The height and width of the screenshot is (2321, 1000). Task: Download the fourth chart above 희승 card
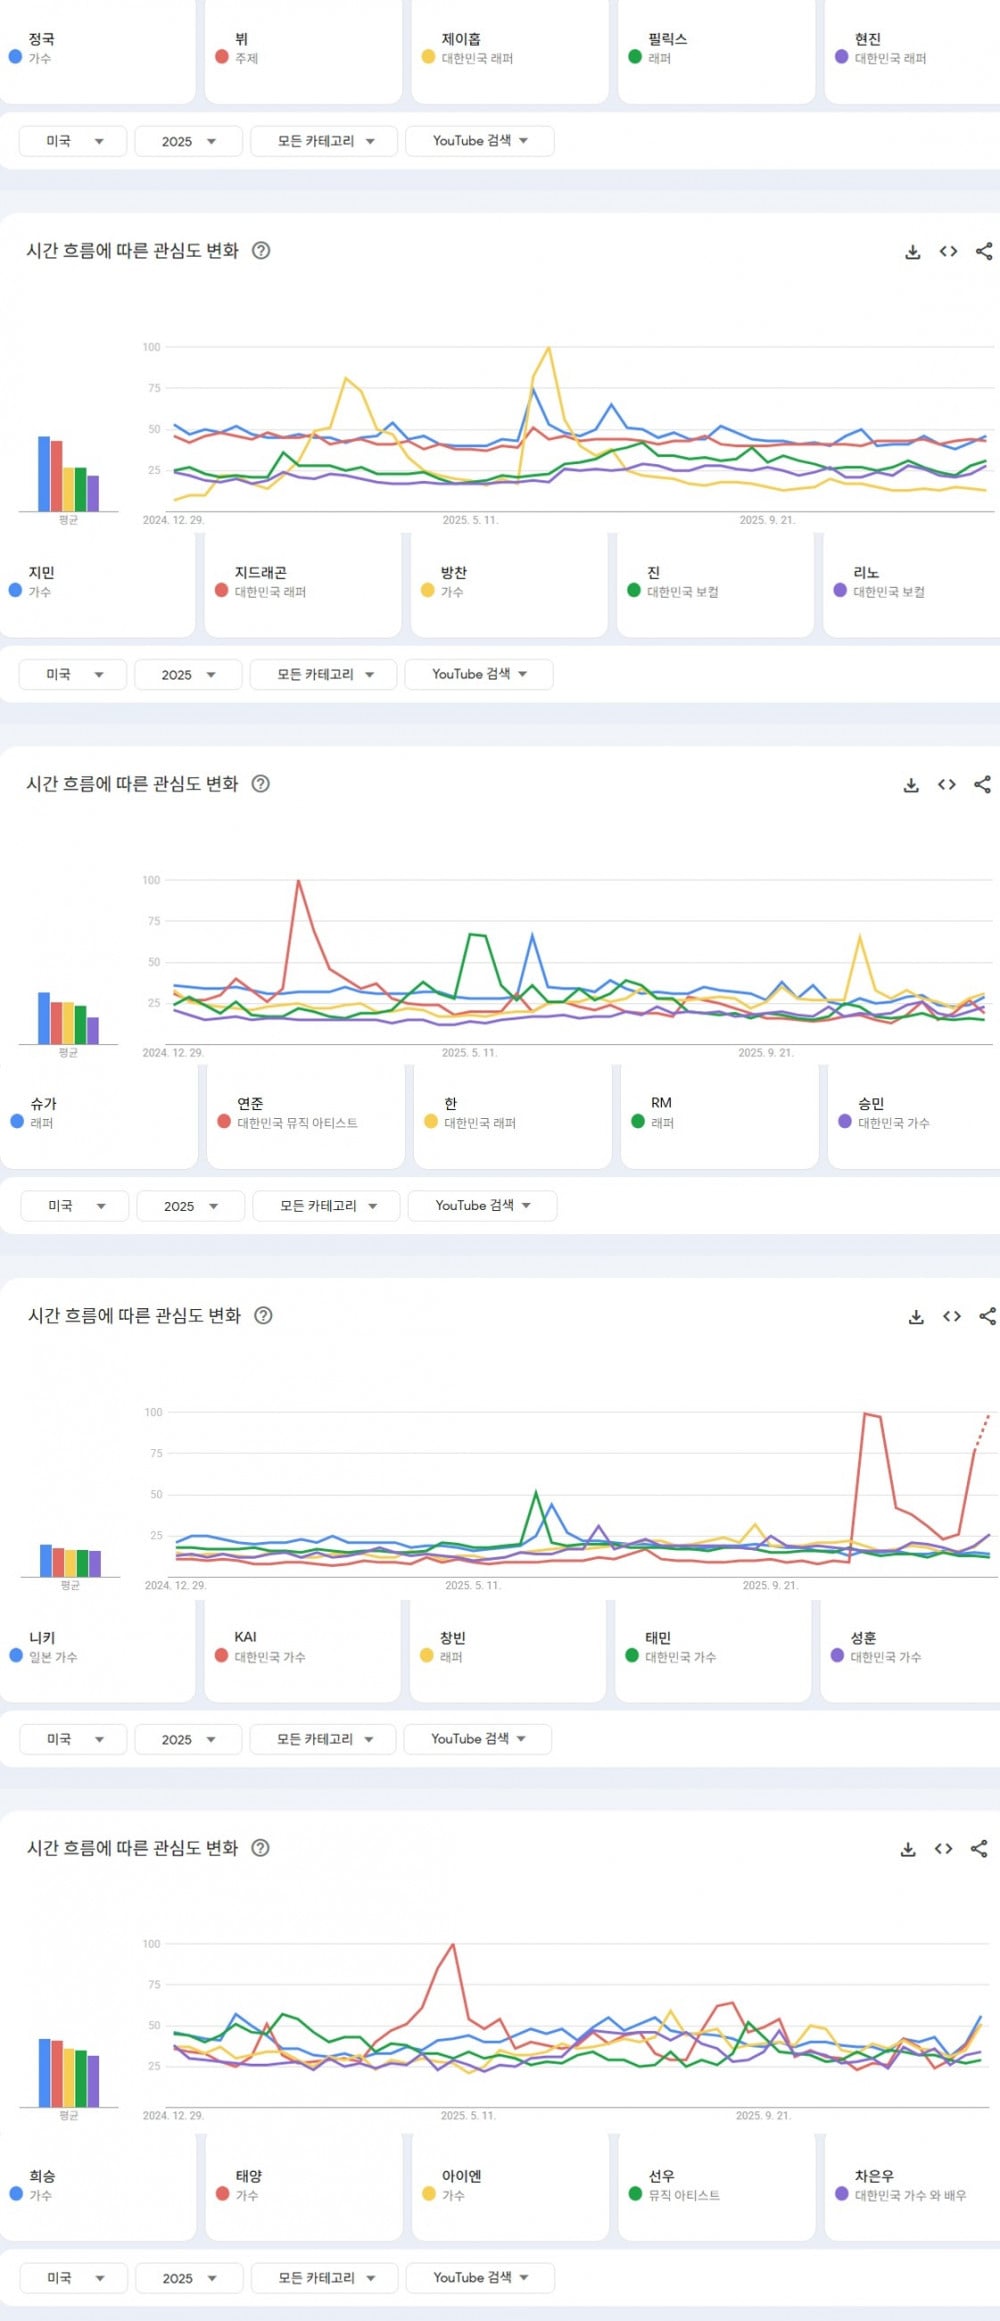908,1849
